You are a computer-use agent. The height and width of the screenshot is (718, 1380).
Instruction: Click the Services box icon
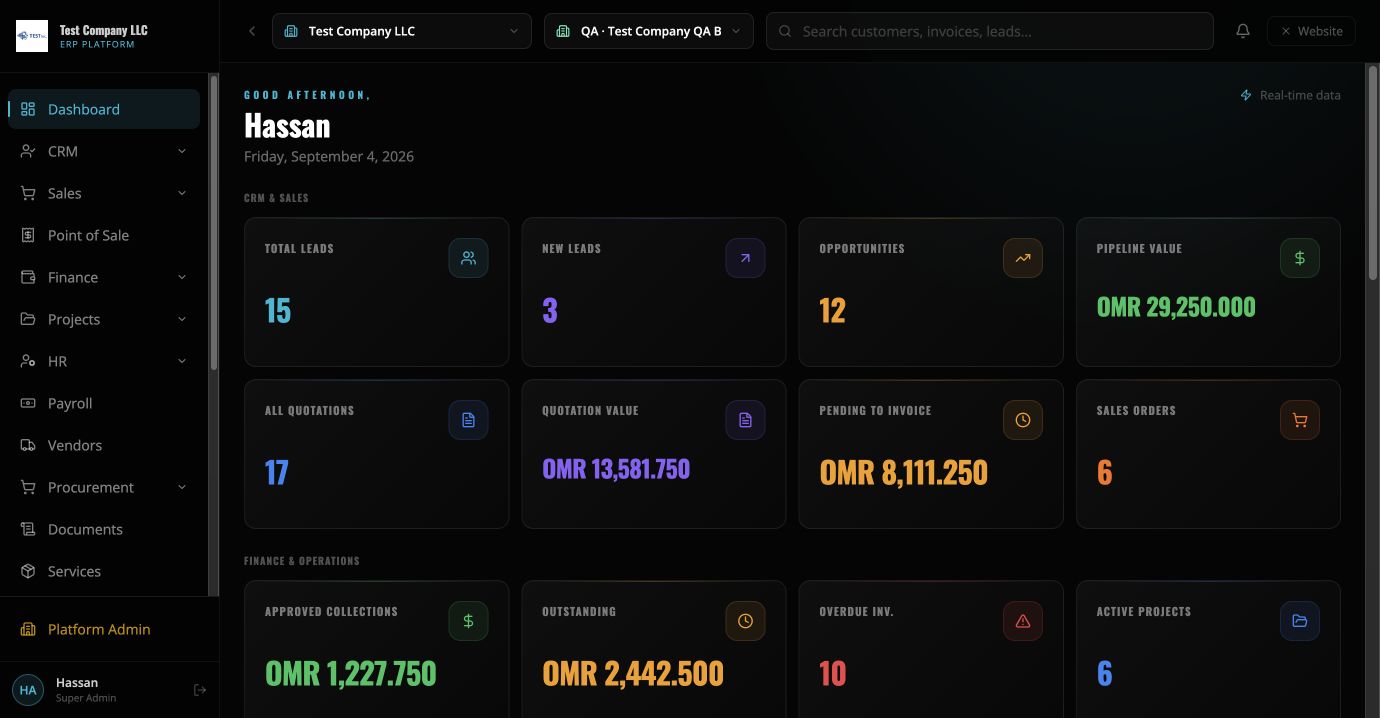click(x=28, y=571)
